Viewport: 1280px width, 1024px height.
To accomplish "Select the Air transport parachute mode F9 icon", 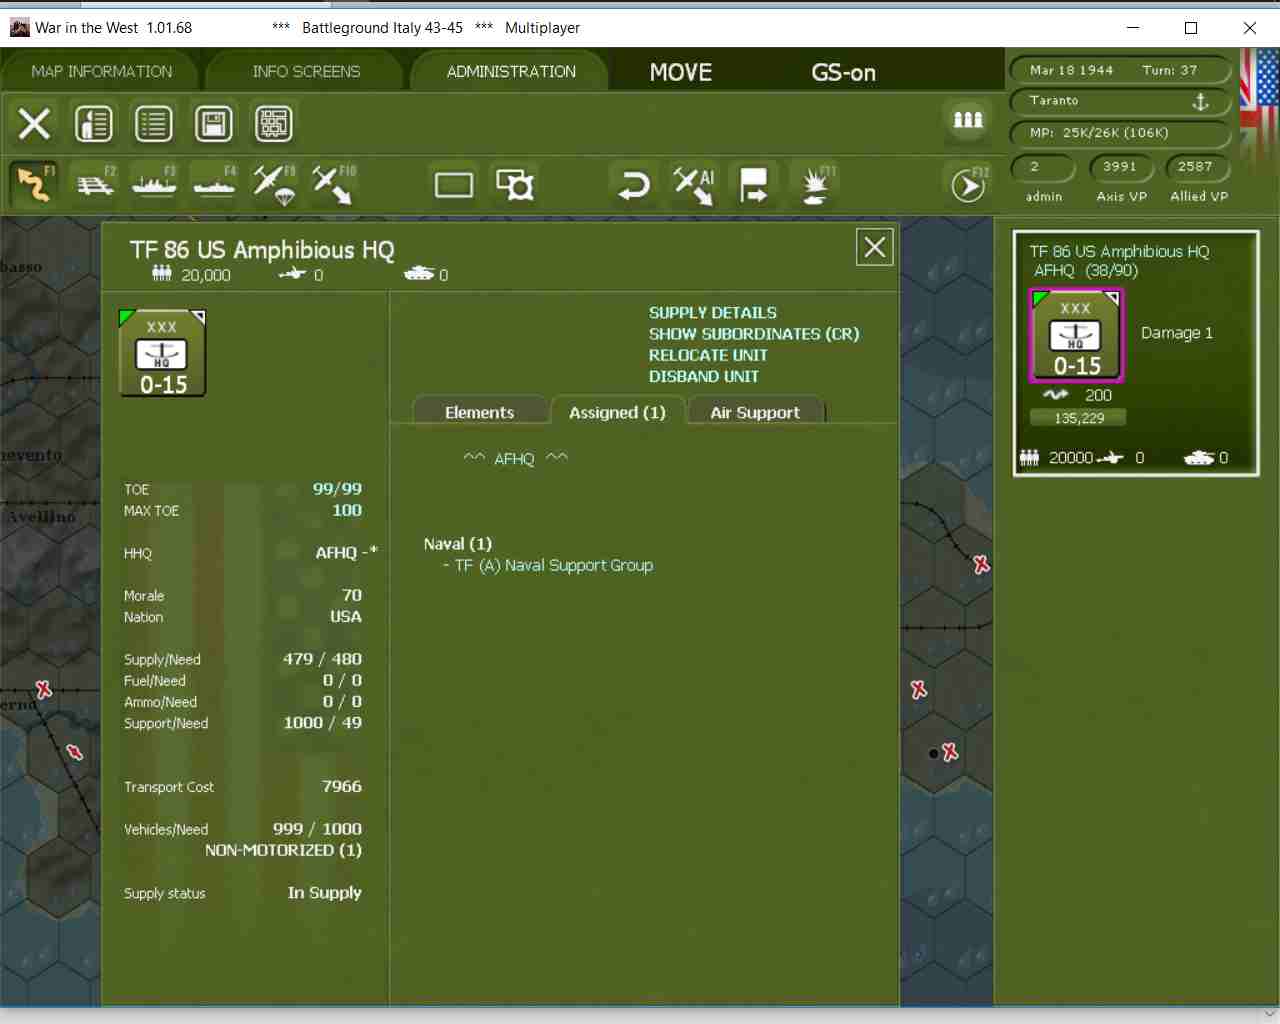I will pyautogui.click(x=274, y=184).
